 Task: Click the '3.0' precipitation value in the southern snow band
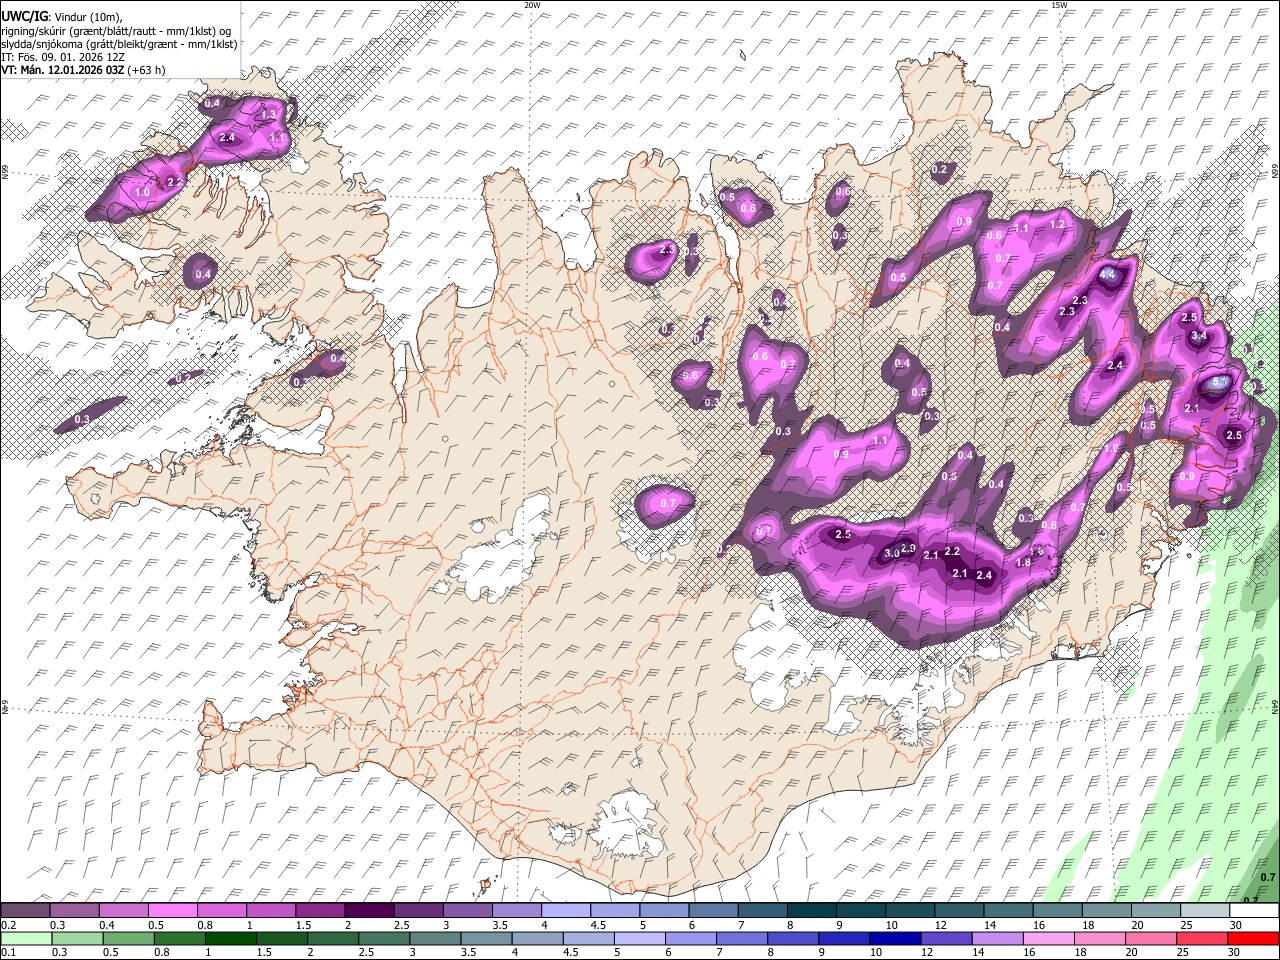(892, 553)
